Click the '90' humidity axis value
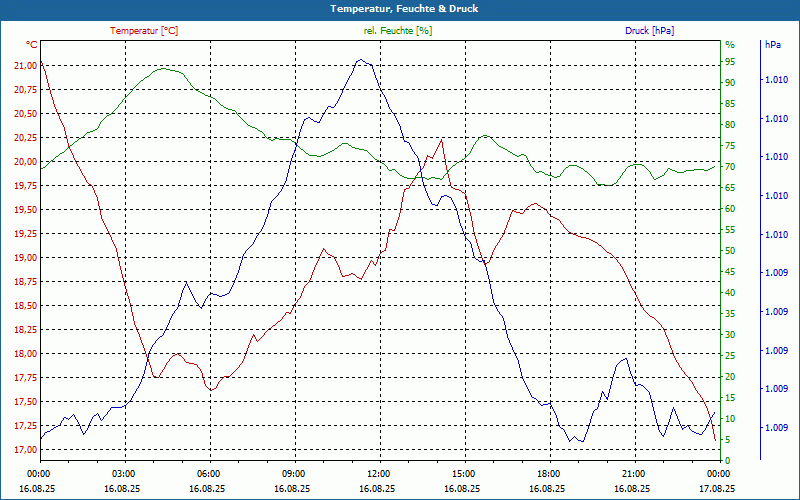This screenshot has width=800, height=500. click(730, 83)
